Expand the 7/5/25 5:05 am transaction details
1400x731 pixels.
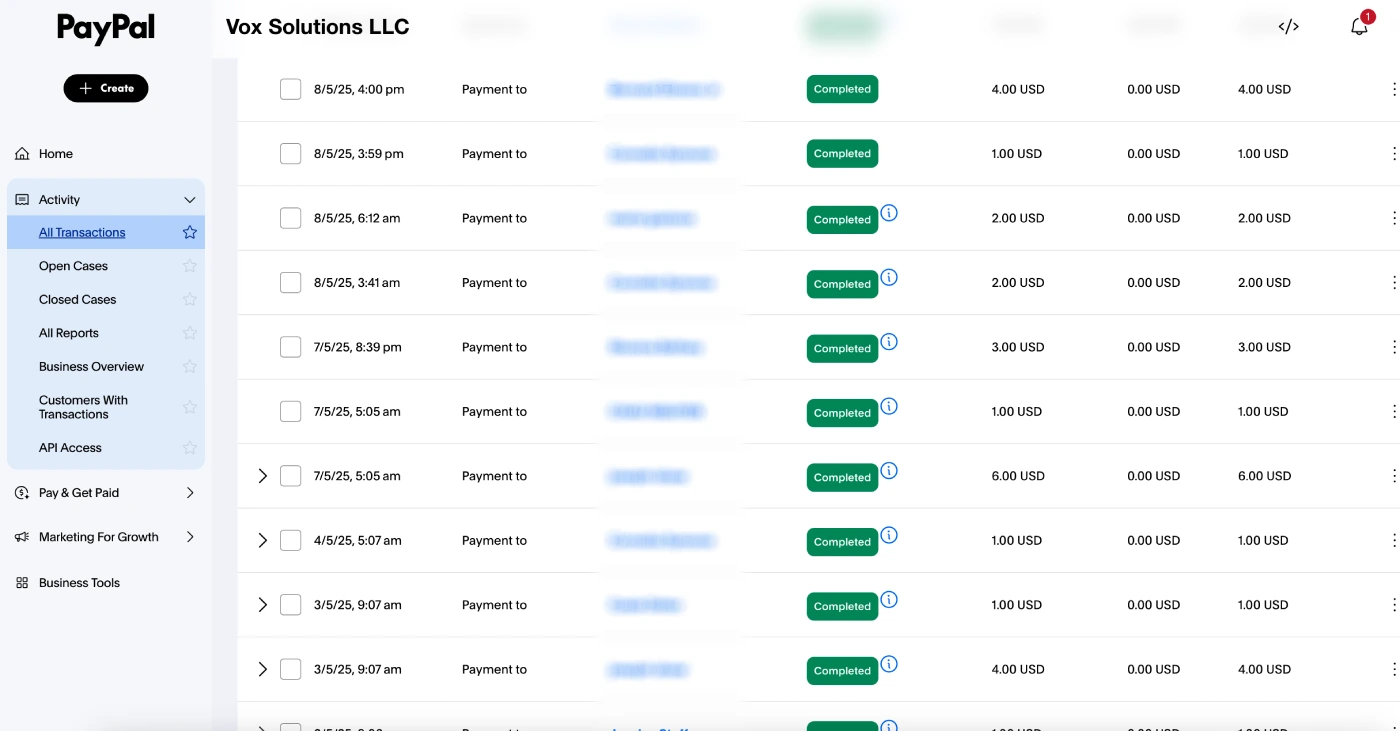coord(263,475)
